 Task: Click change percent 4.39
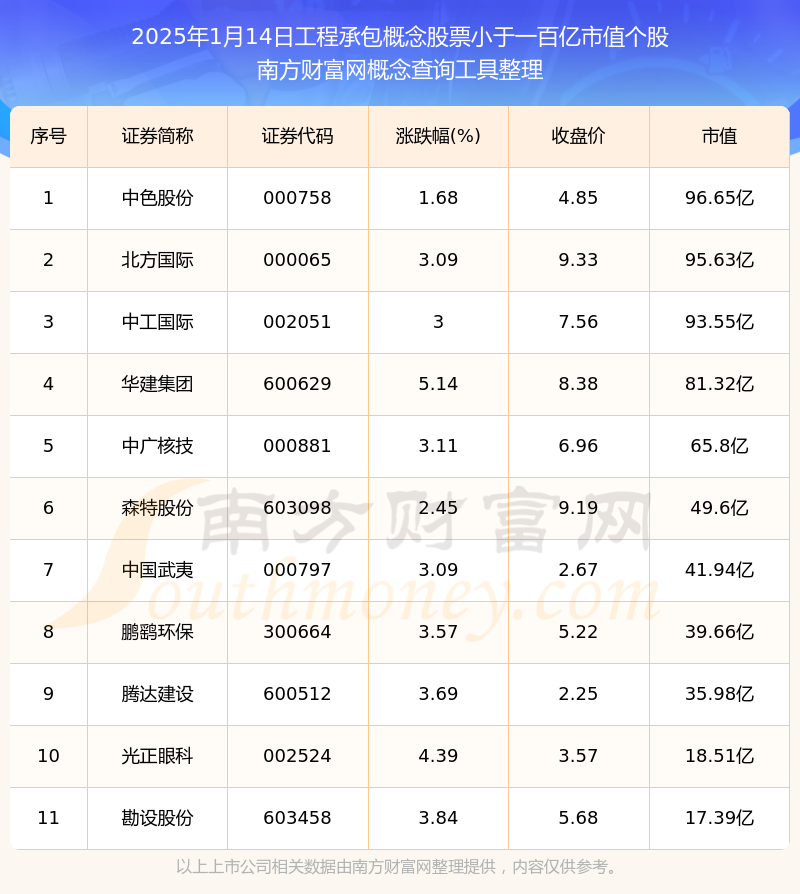(x=438, y=756)
